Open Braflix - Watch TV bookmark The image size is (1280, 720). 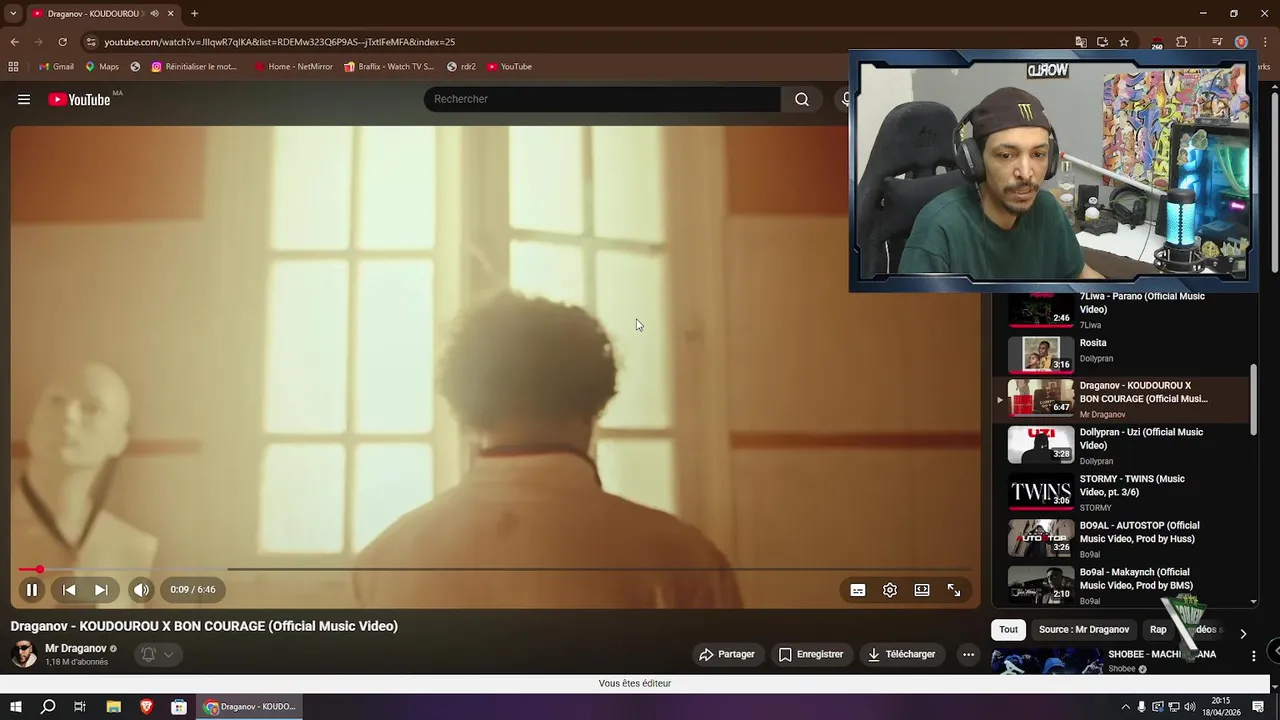[389, 67]
